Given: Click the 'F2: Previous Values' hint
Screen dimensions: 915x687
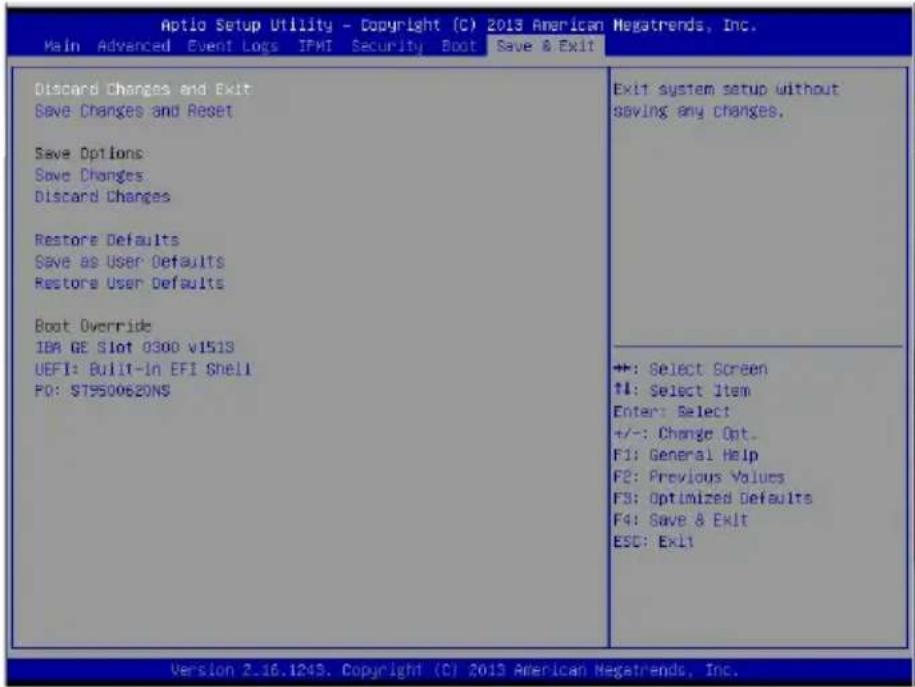Looking at the screenshot, I should [699, 477].
